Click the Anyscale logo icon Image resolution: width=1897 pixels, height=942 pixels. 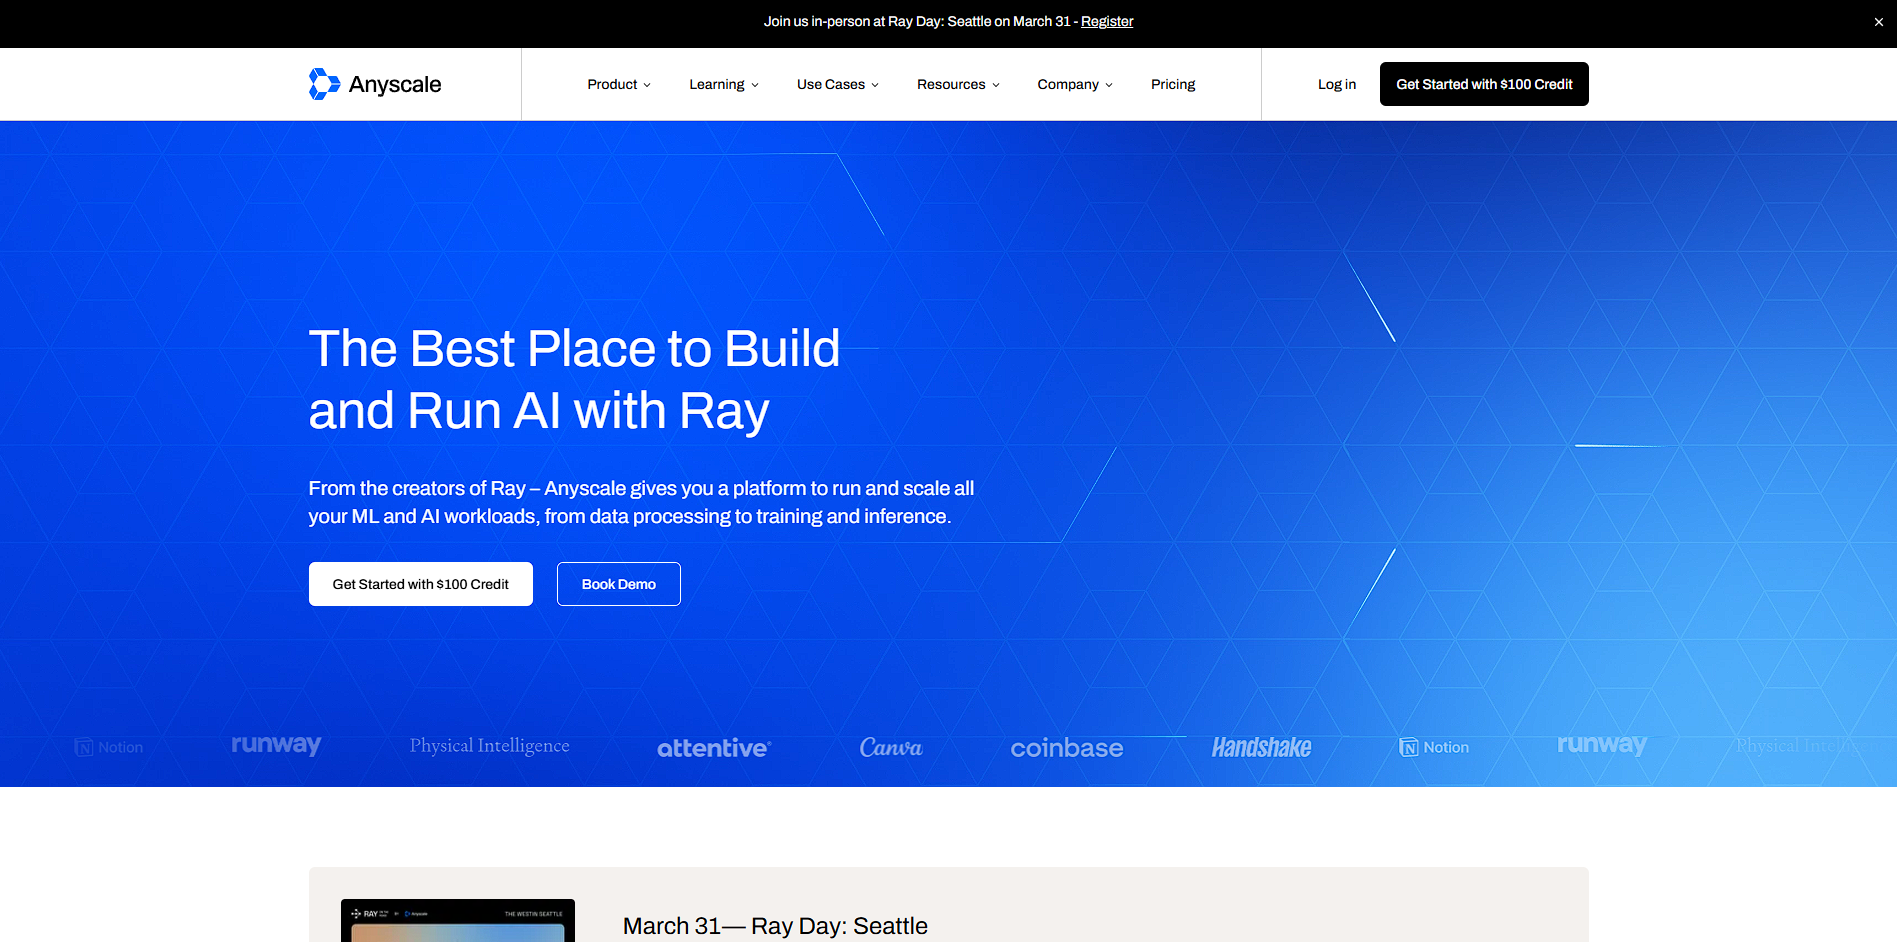click(324, 84)
